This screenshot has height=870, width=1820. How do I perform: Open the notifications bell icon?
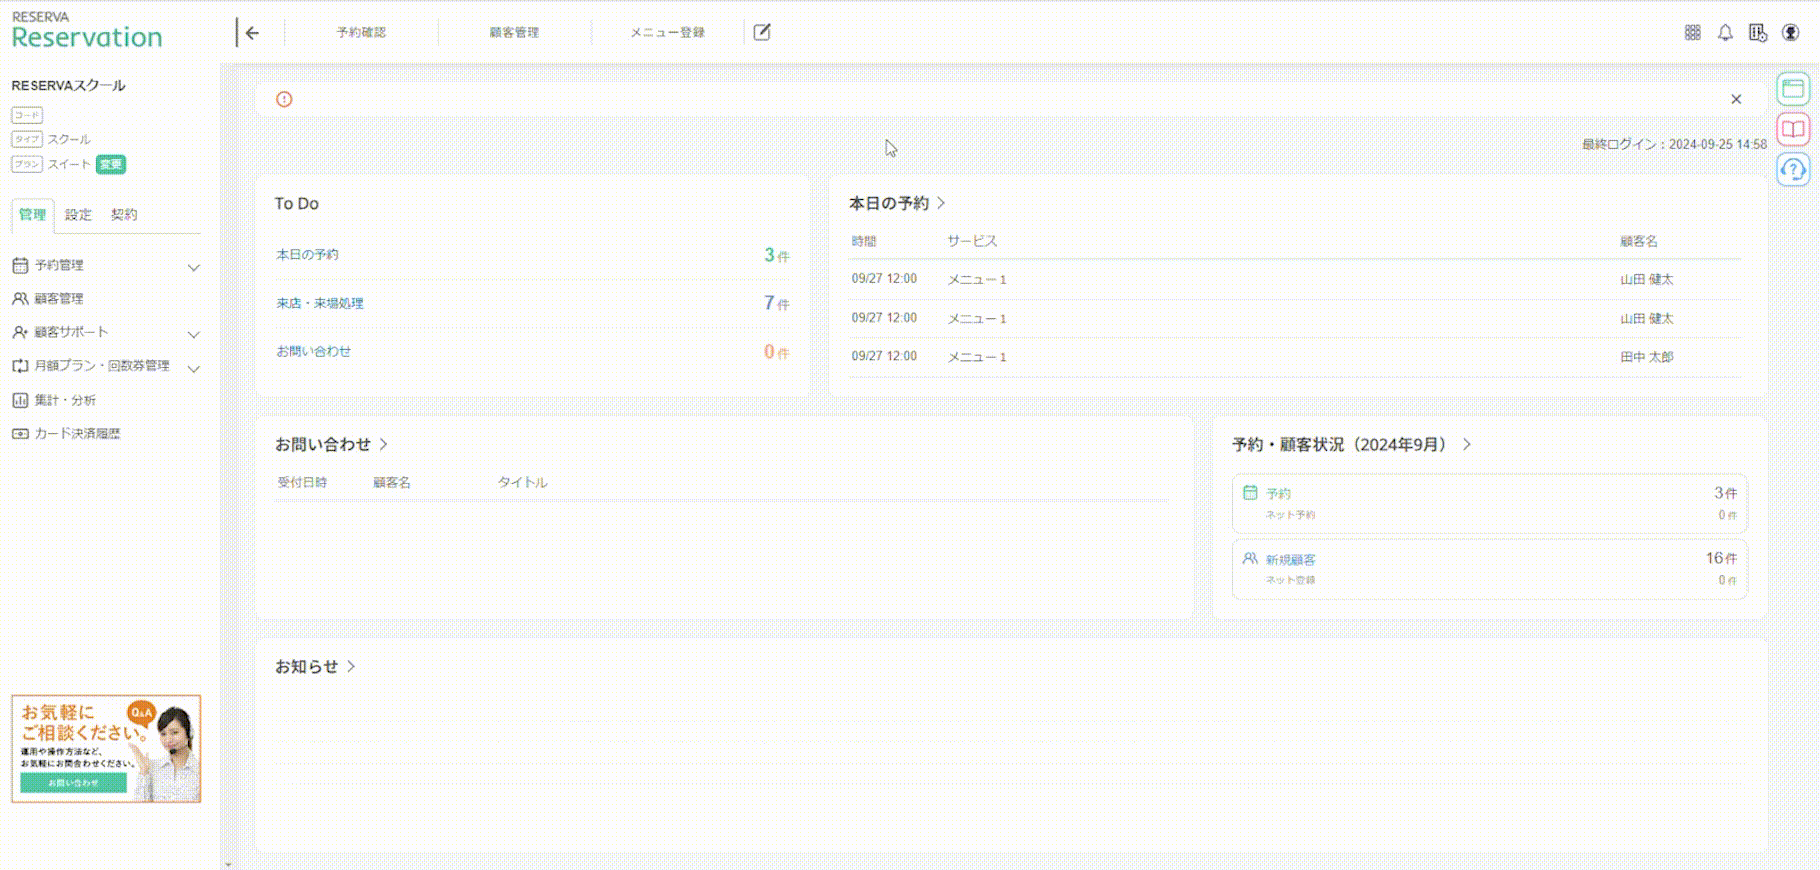tap(1725, 33)
